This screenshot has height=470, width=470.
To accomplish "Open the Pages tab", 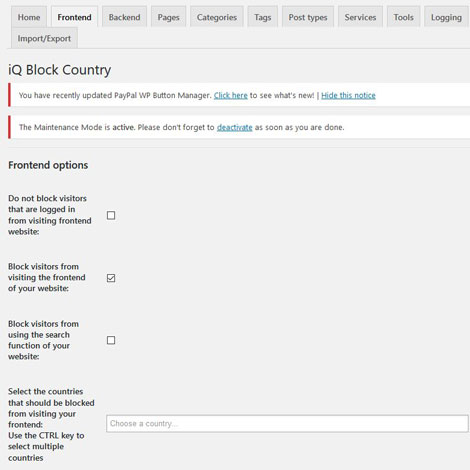I will coord(168,17).
